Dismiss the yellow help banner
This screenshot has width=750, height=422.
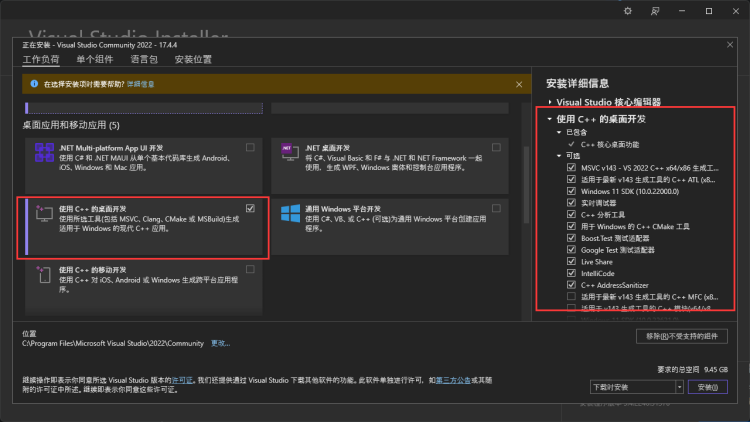click(519, 84)
